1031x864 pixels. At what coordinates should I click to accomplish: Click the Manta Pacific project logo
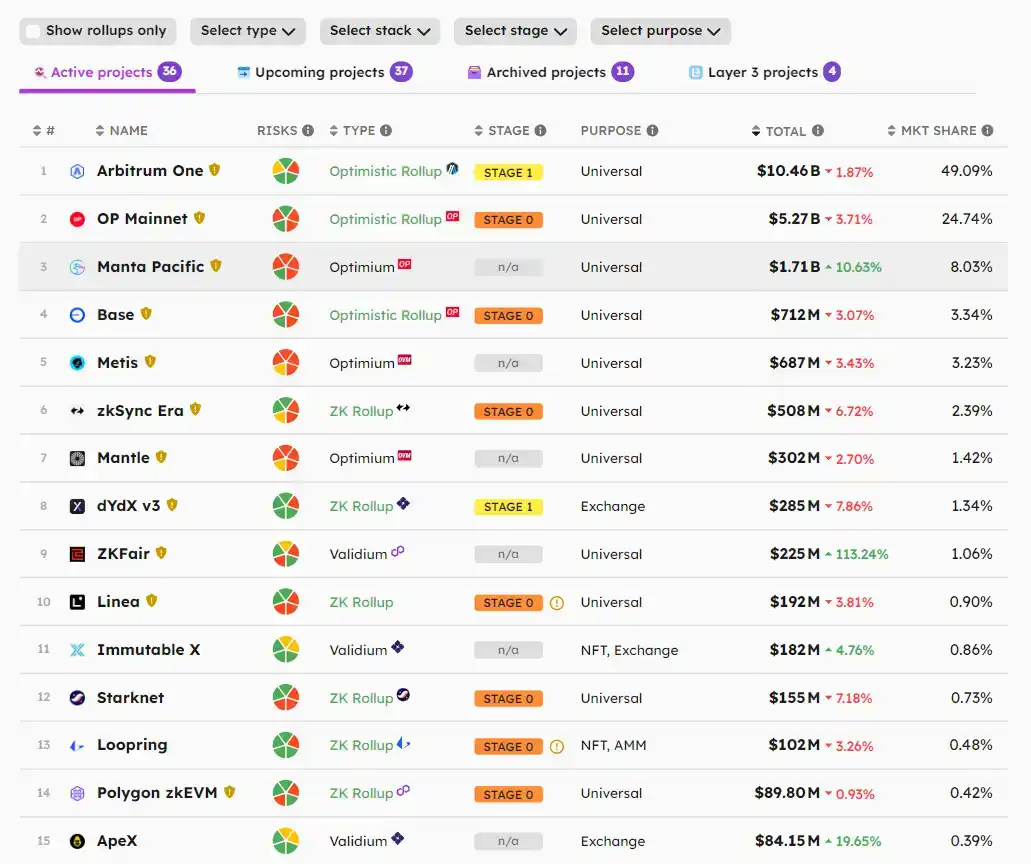[77, 267]
